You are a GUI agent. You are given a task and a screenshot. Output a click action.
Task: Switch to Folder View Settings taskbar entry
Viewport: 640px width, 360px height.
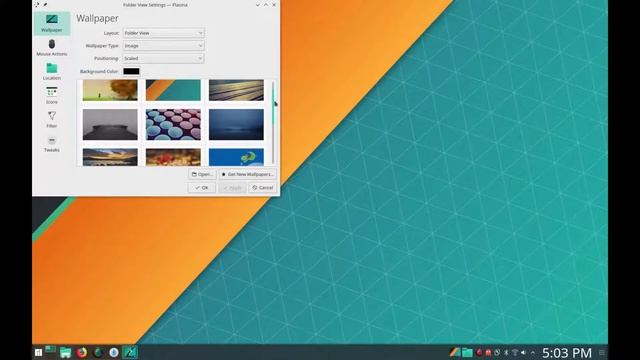coord(130,352)
